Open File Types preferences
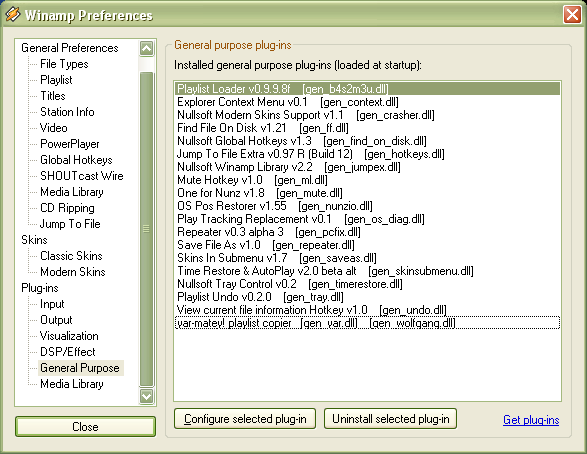The width and height of the screenshot is (587, 454). pos(64,64)
